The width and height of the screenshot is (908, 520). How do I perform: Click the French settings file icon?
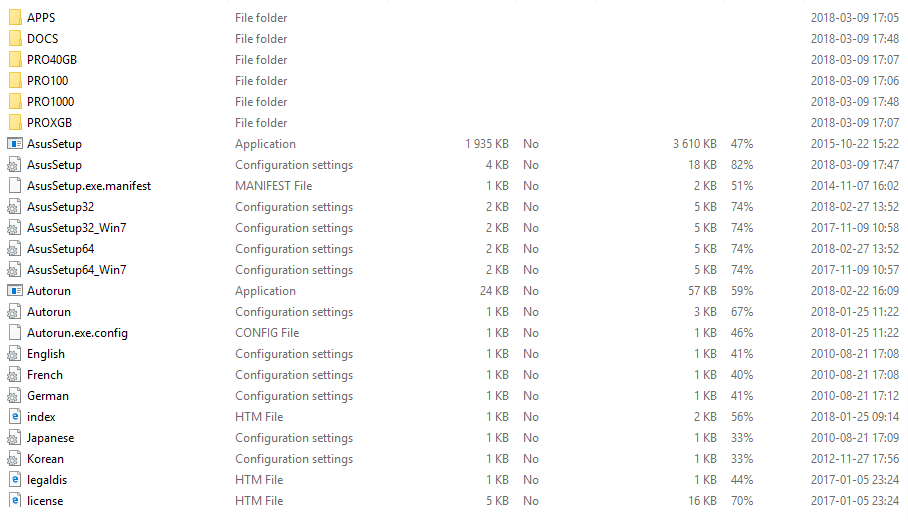click(x=14, y=375)
